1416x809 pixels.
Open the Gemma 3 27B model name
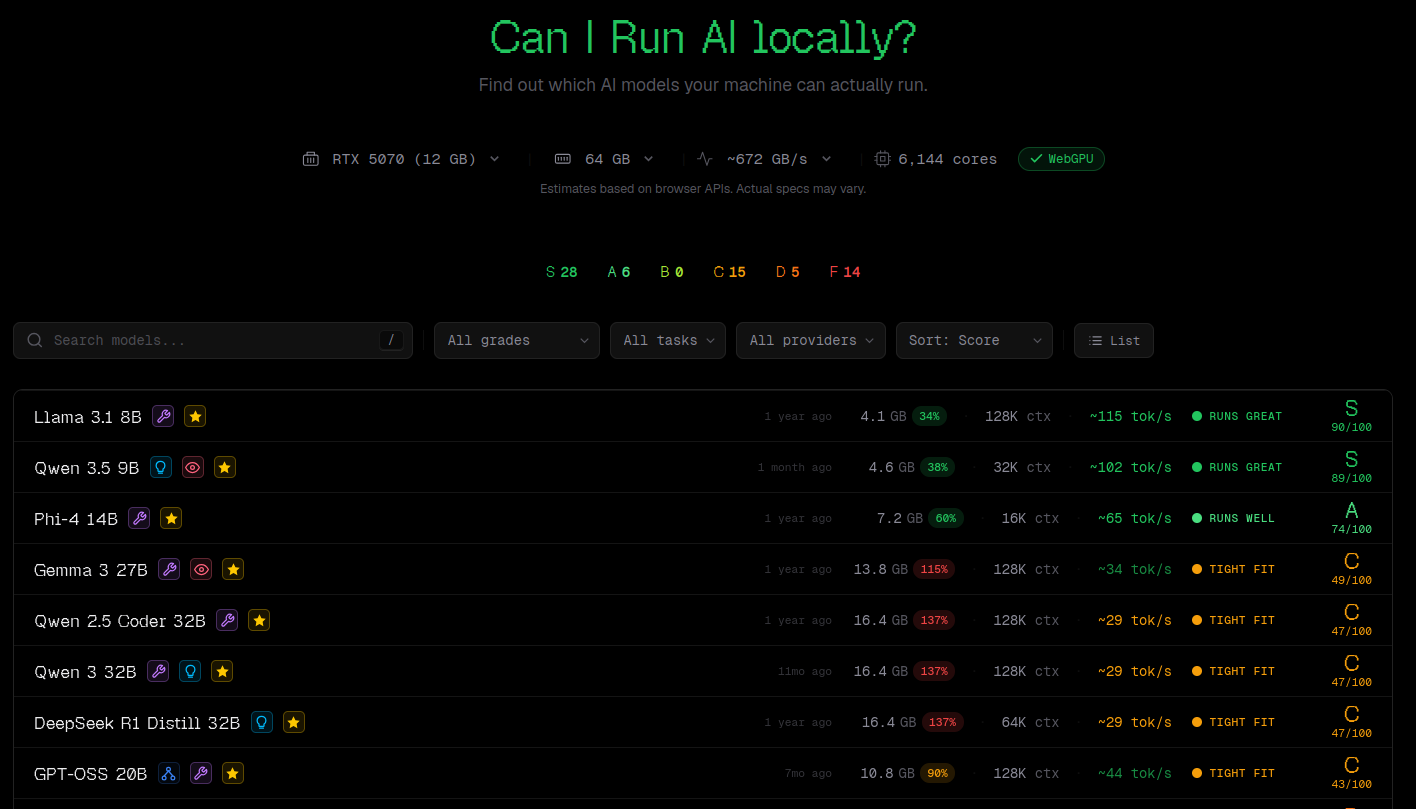coord(91,570)
